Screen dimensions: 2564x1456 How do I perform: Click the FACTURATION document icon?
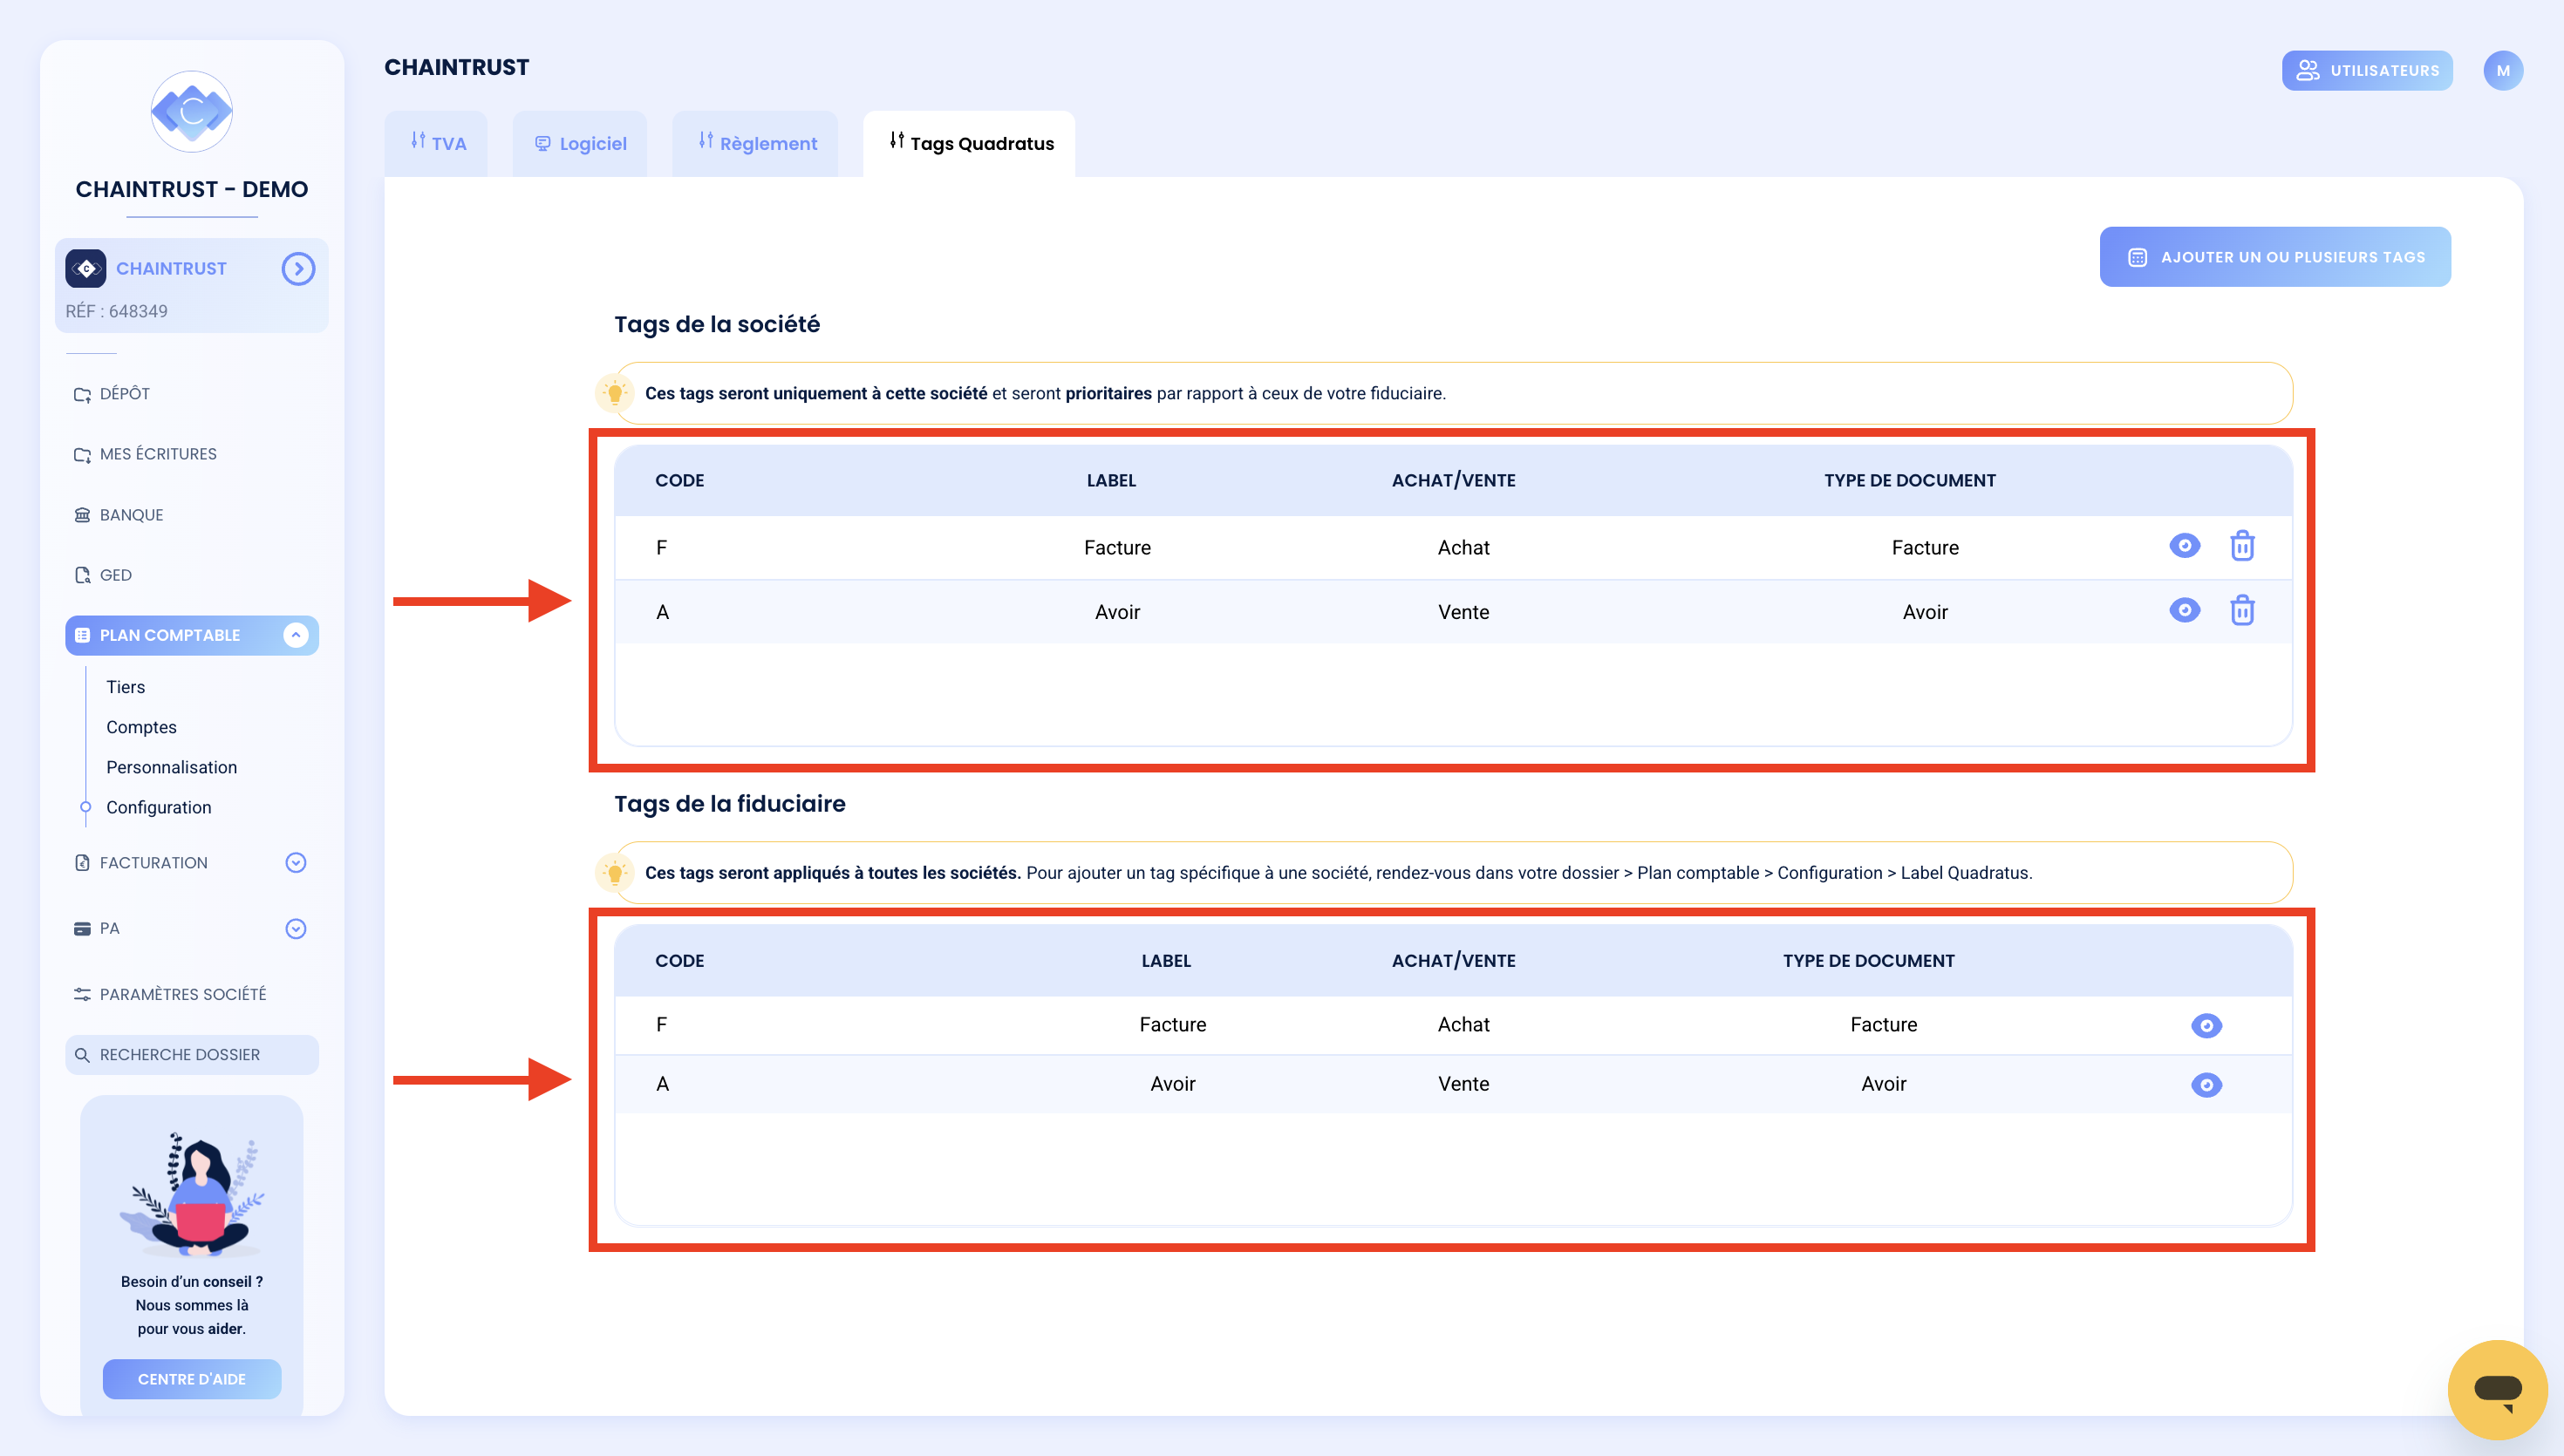click(x=82, y=862)
